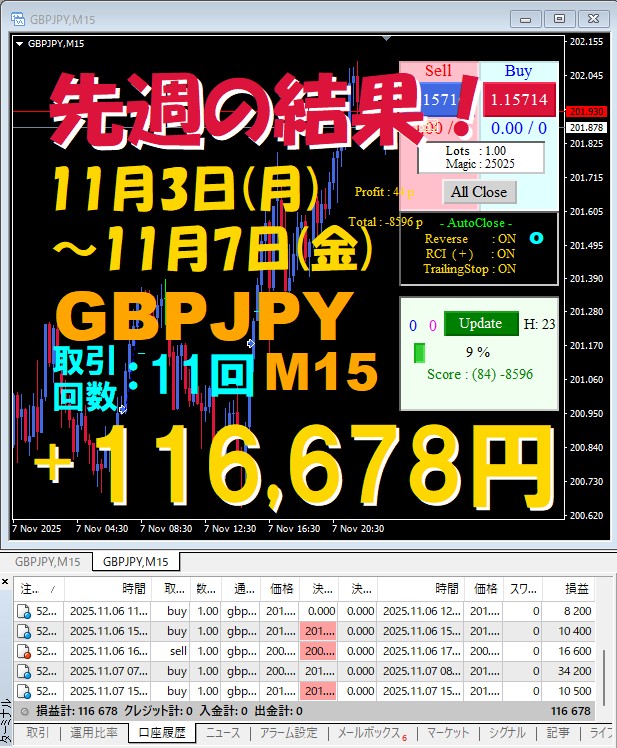Open the 取引 tab
The image size is (617, 748).
38,733
